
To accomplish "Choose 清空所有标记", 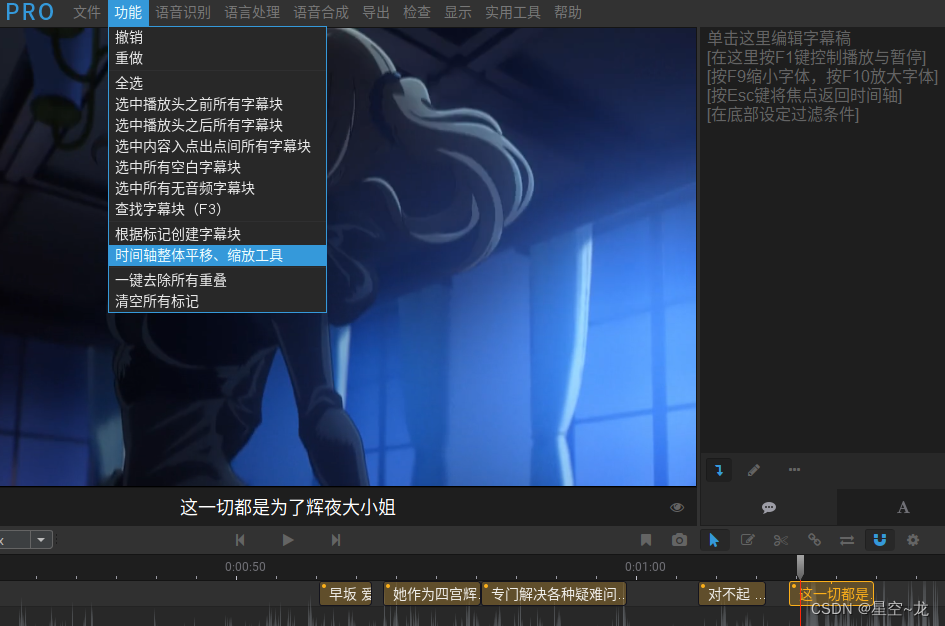I will point(217,301).
